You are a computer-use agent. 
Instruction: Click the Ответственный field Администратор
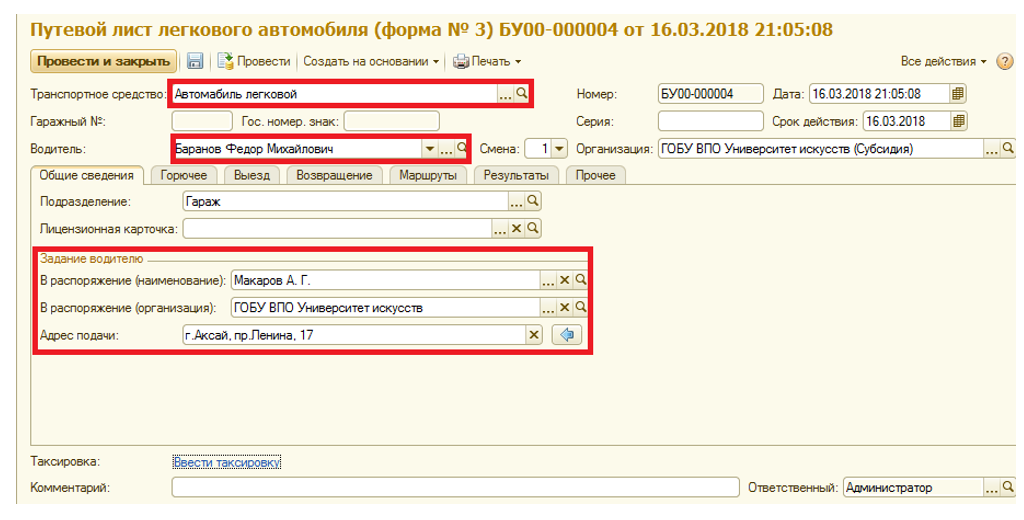(914, 487)
